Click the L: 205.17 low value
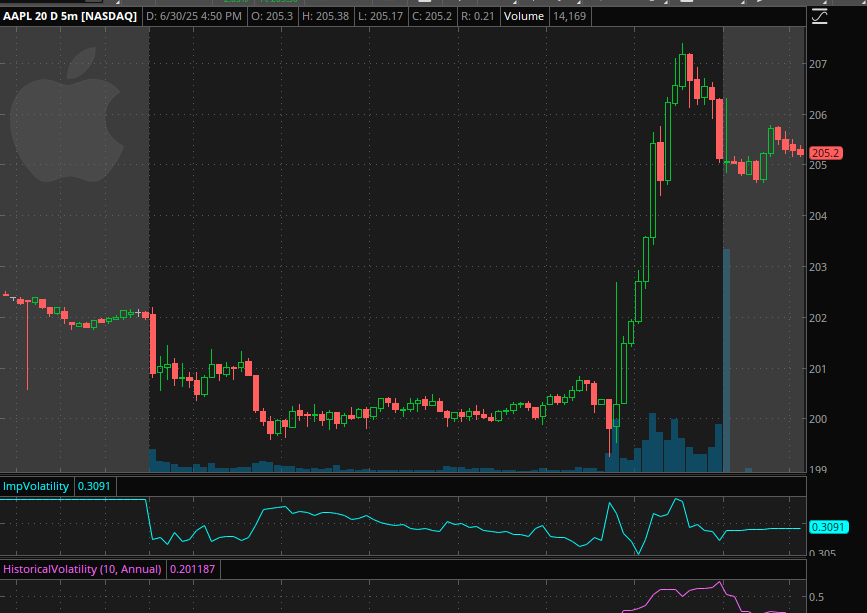This screenshot has width=867, height=613. pos(380,16)
